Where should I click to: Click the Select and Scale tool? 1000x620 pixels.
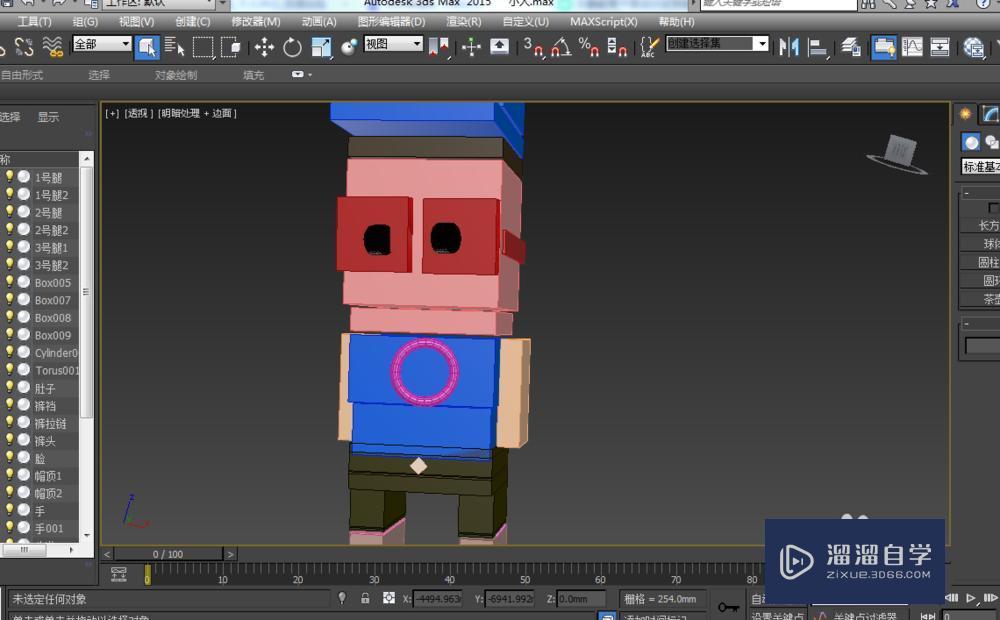321,46
